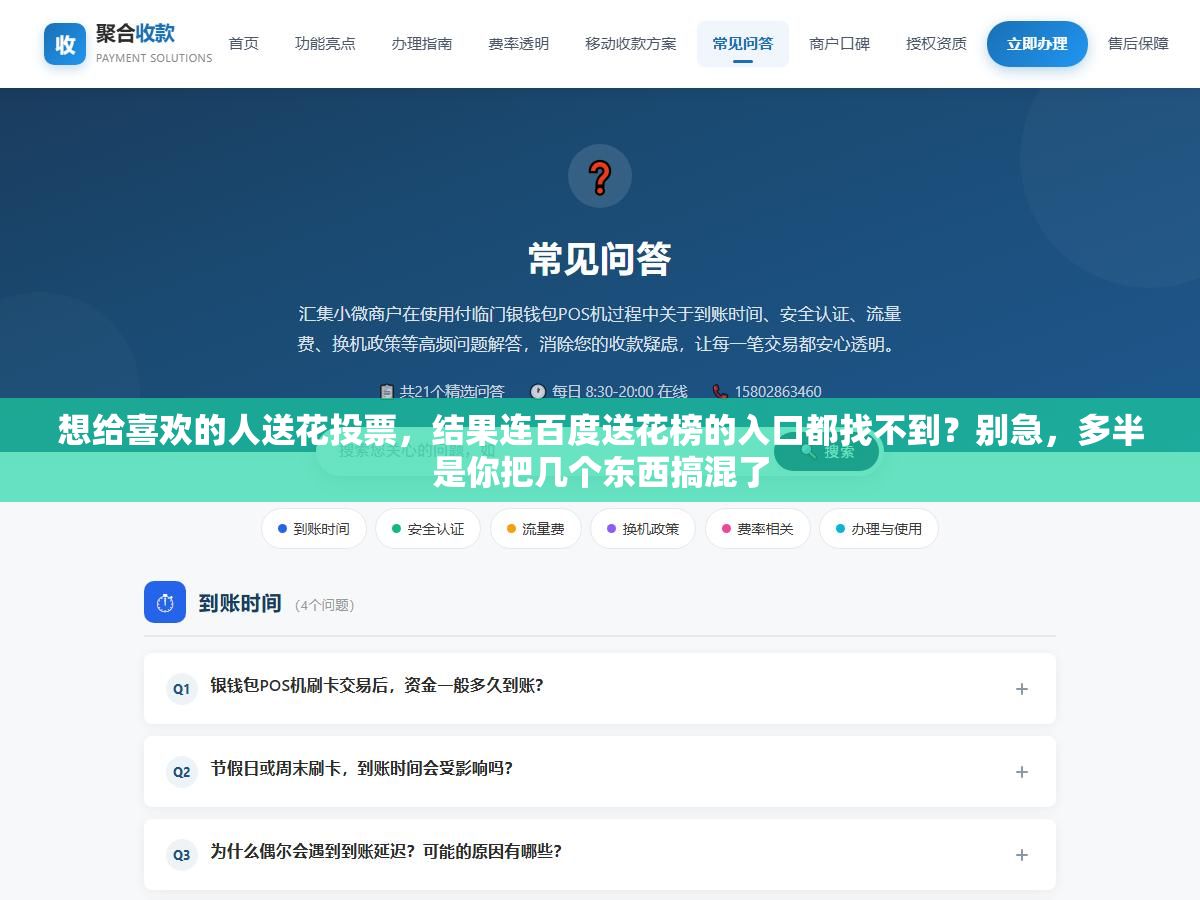The width and height of the screenshot is (1200, 900).
Task: Open 移动收款方案 navigation item
Action: (x=630, y=44)
